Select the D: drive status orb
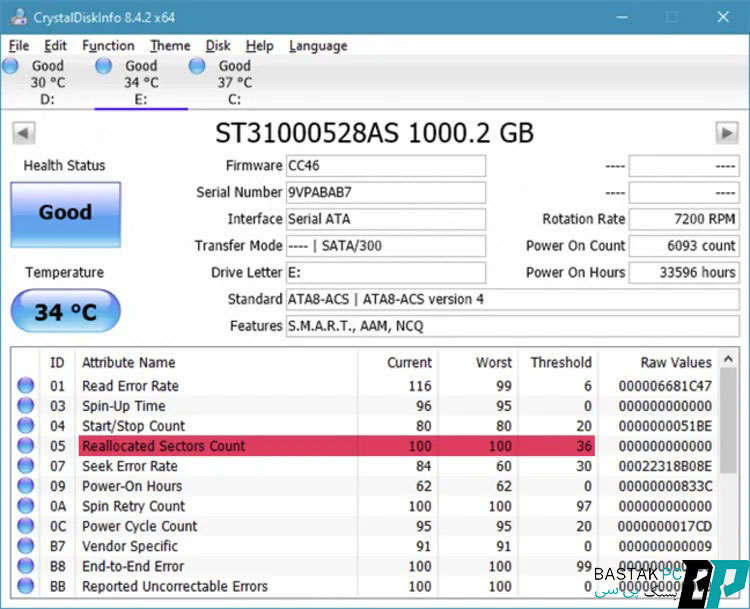Viewport: 750px width, 609px height. pos(11,66)
